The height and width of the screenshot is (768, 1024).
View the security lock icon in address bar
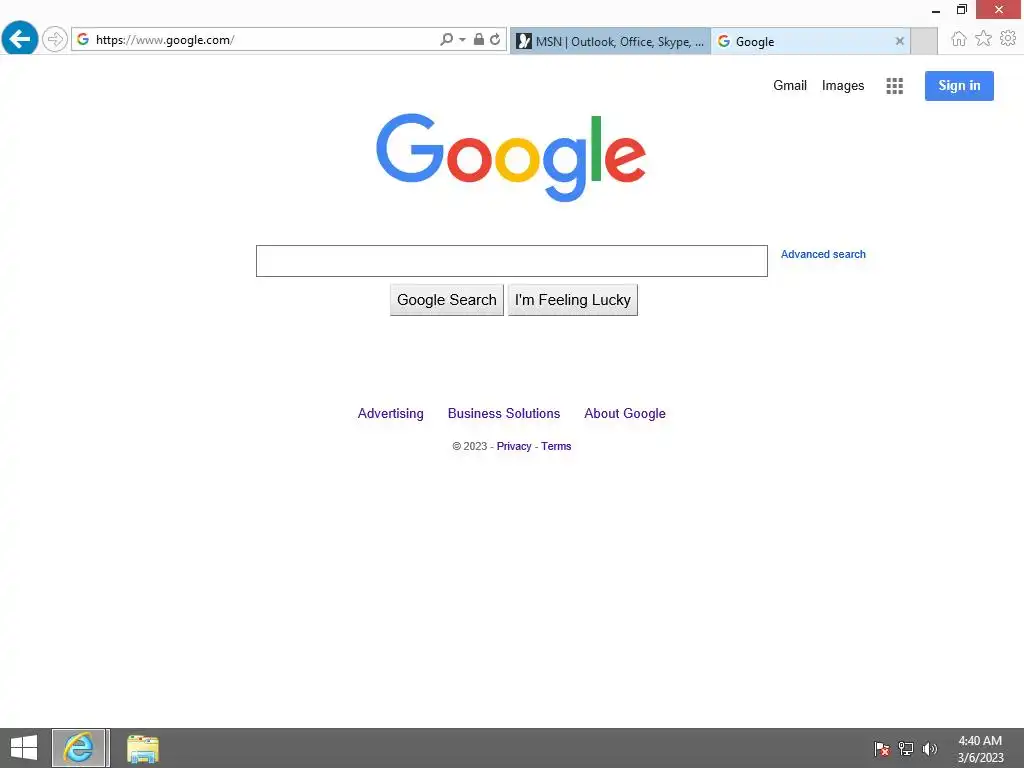479,39
